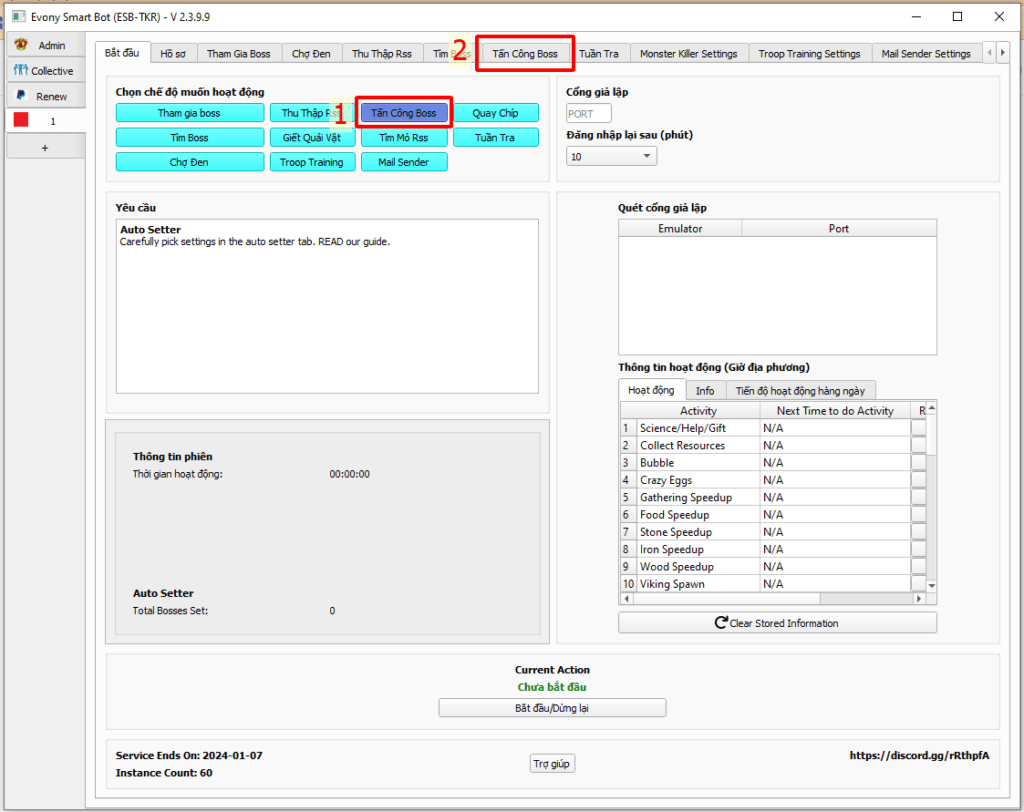Select the red instance 1 entry

(x=41, y=120)
